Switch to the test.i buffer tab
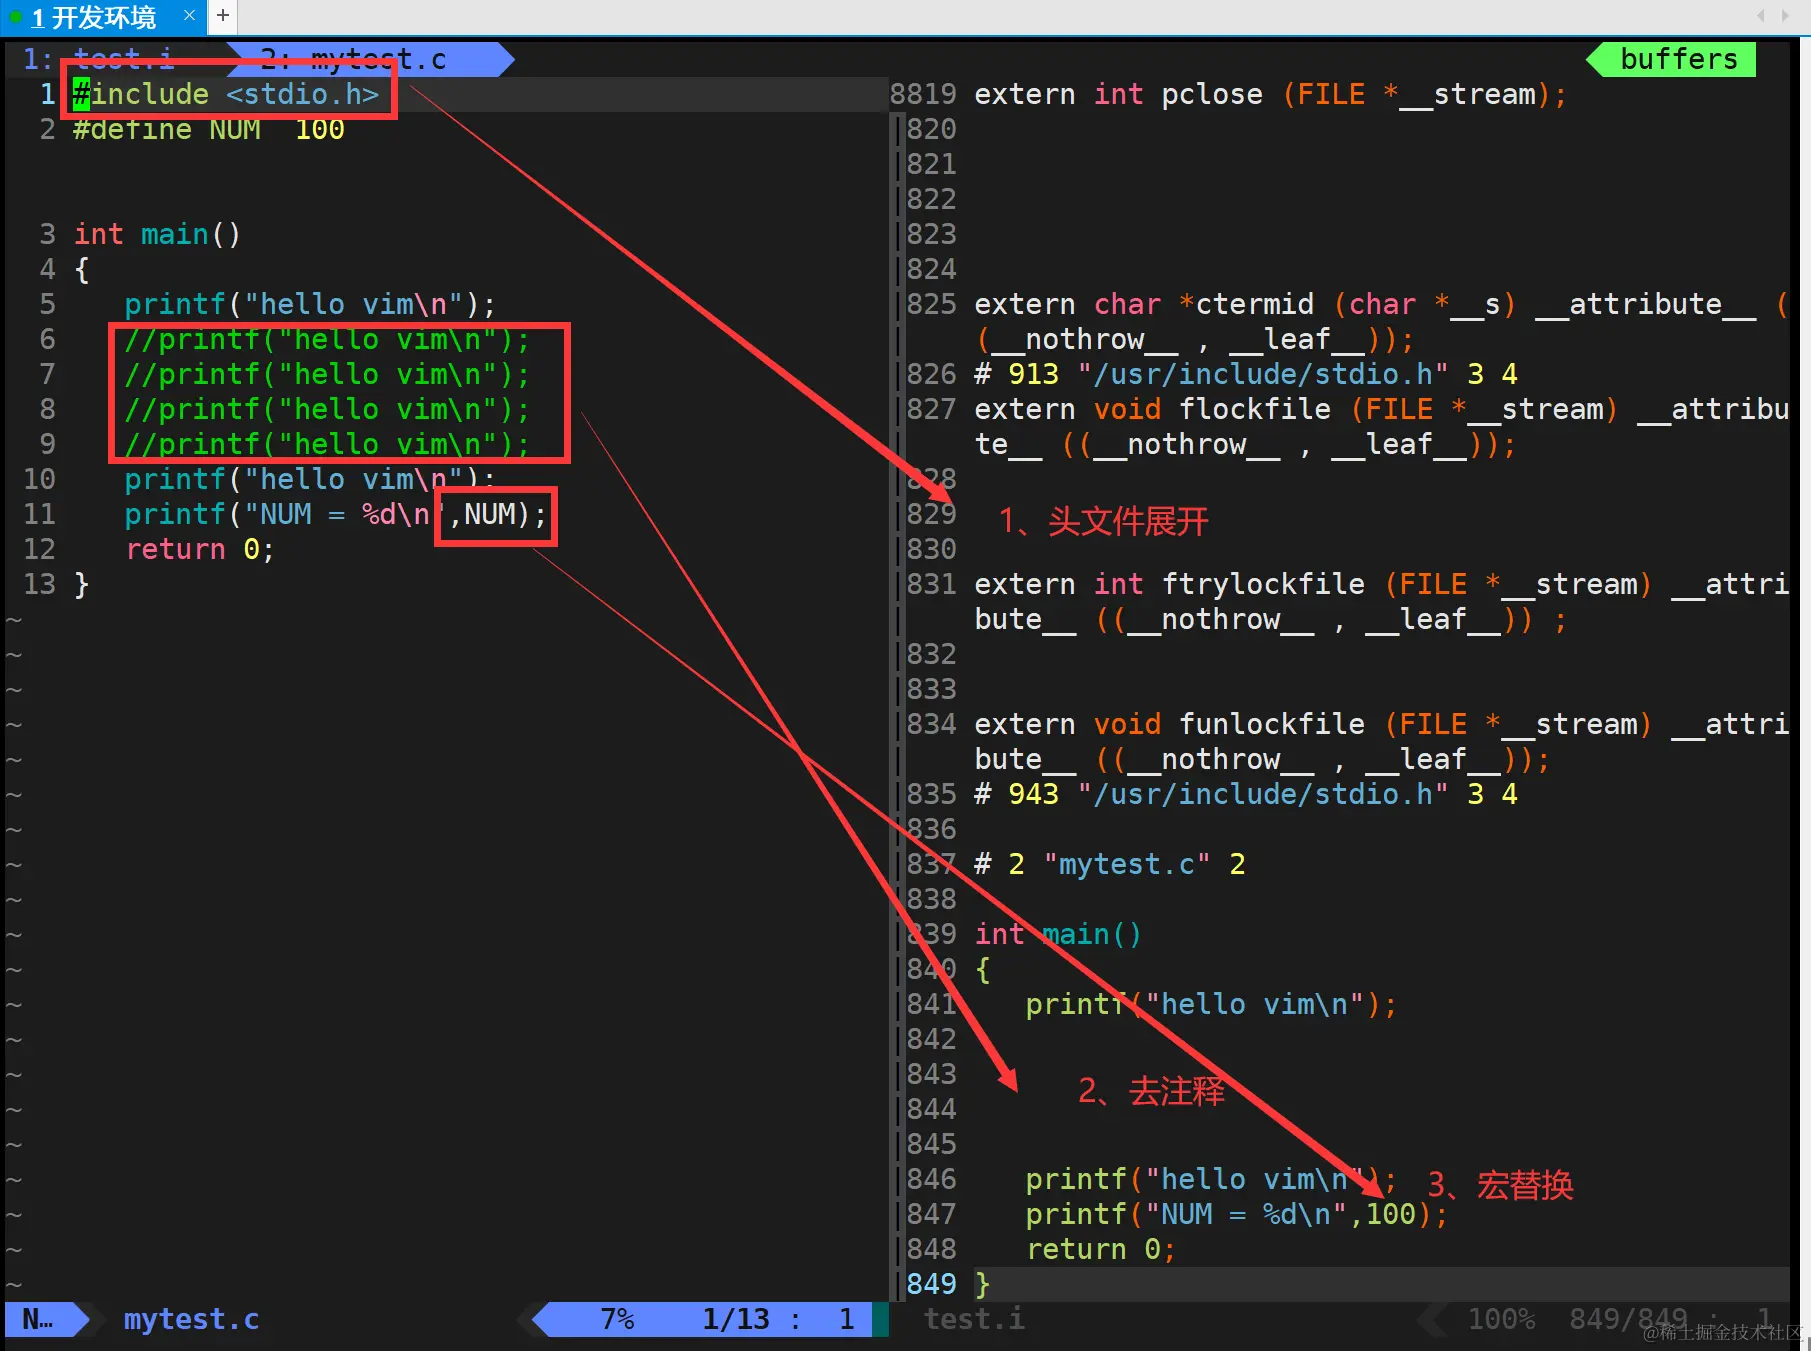The width and height of the screenshot is (1811, 1351). (123, 59)
